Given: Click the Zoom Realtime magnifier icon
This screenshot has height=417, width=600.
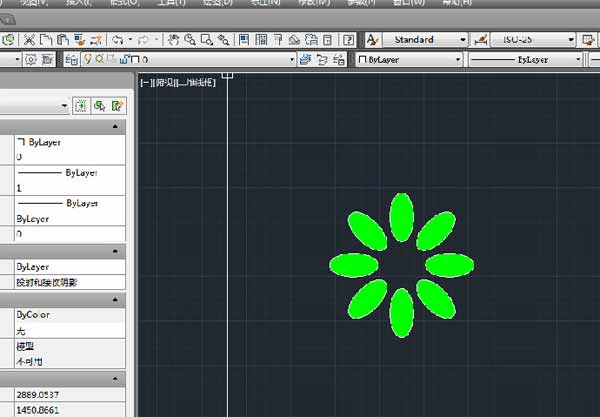Looking at the screenshot, I should (x=189, y=40).
